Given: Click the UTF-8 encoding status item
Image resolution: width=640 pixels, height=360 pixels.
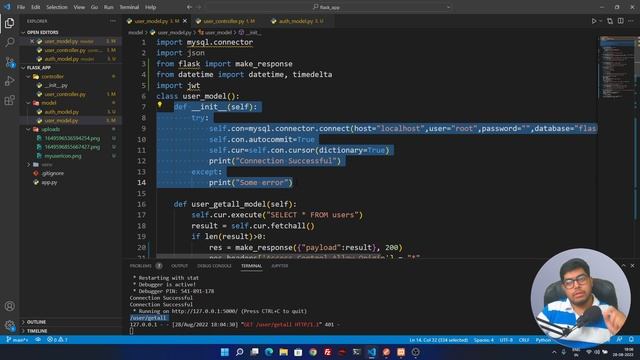Looking at the screenshot, I should (506, 340).
